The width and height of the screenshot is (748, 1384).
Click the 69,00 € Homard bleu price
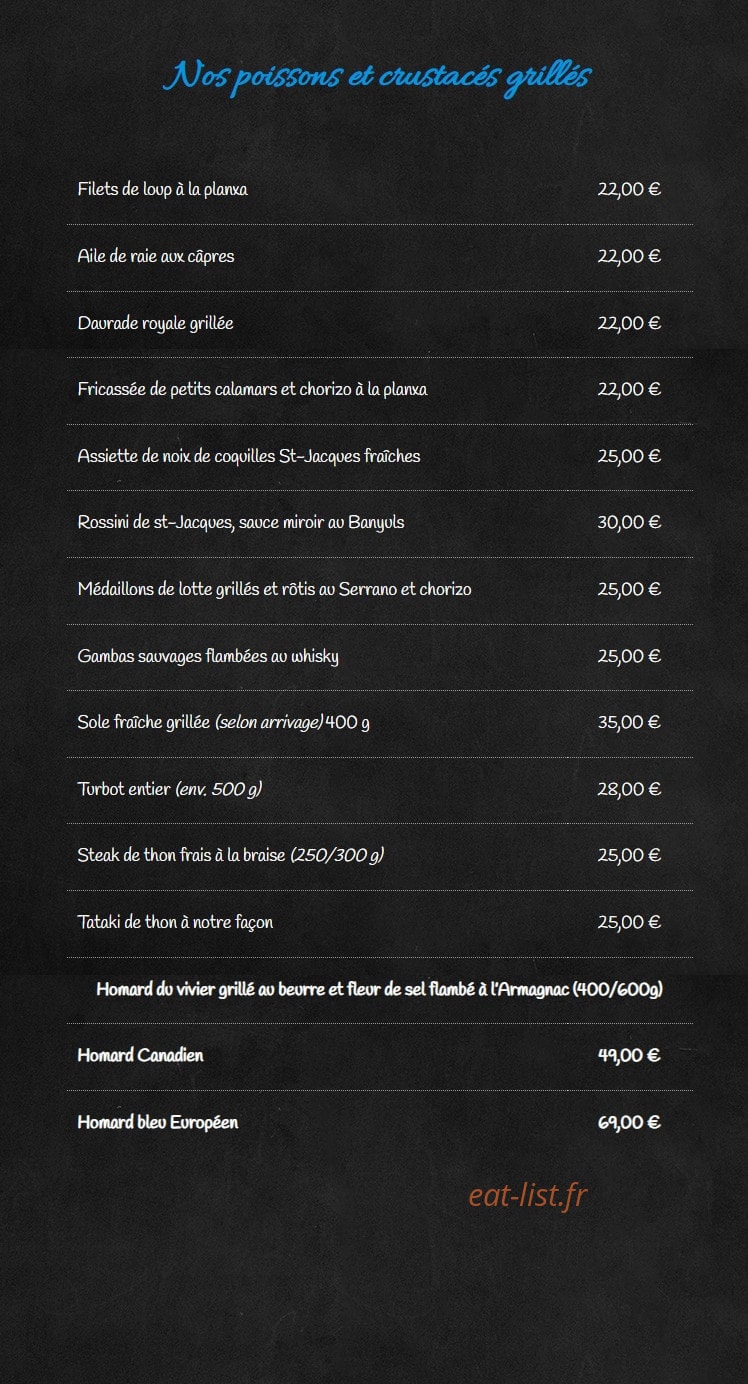tap(629, 1122)
